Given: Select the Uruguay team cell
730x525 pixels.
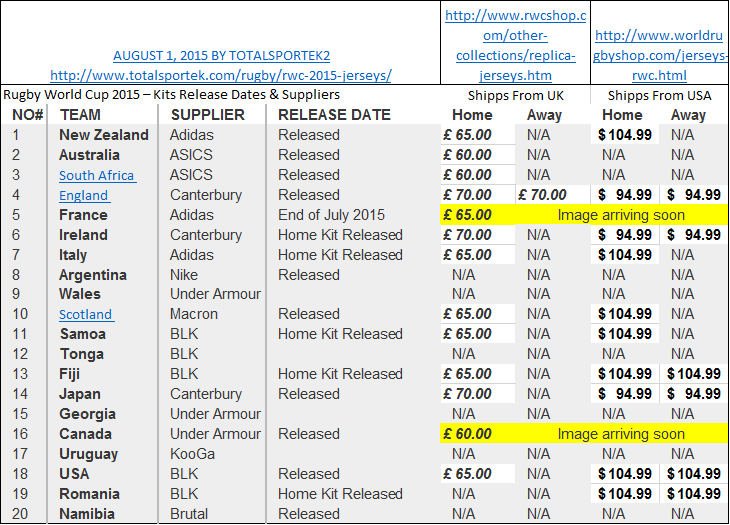Looking at the screenshot, I should (x=88, y=454).
